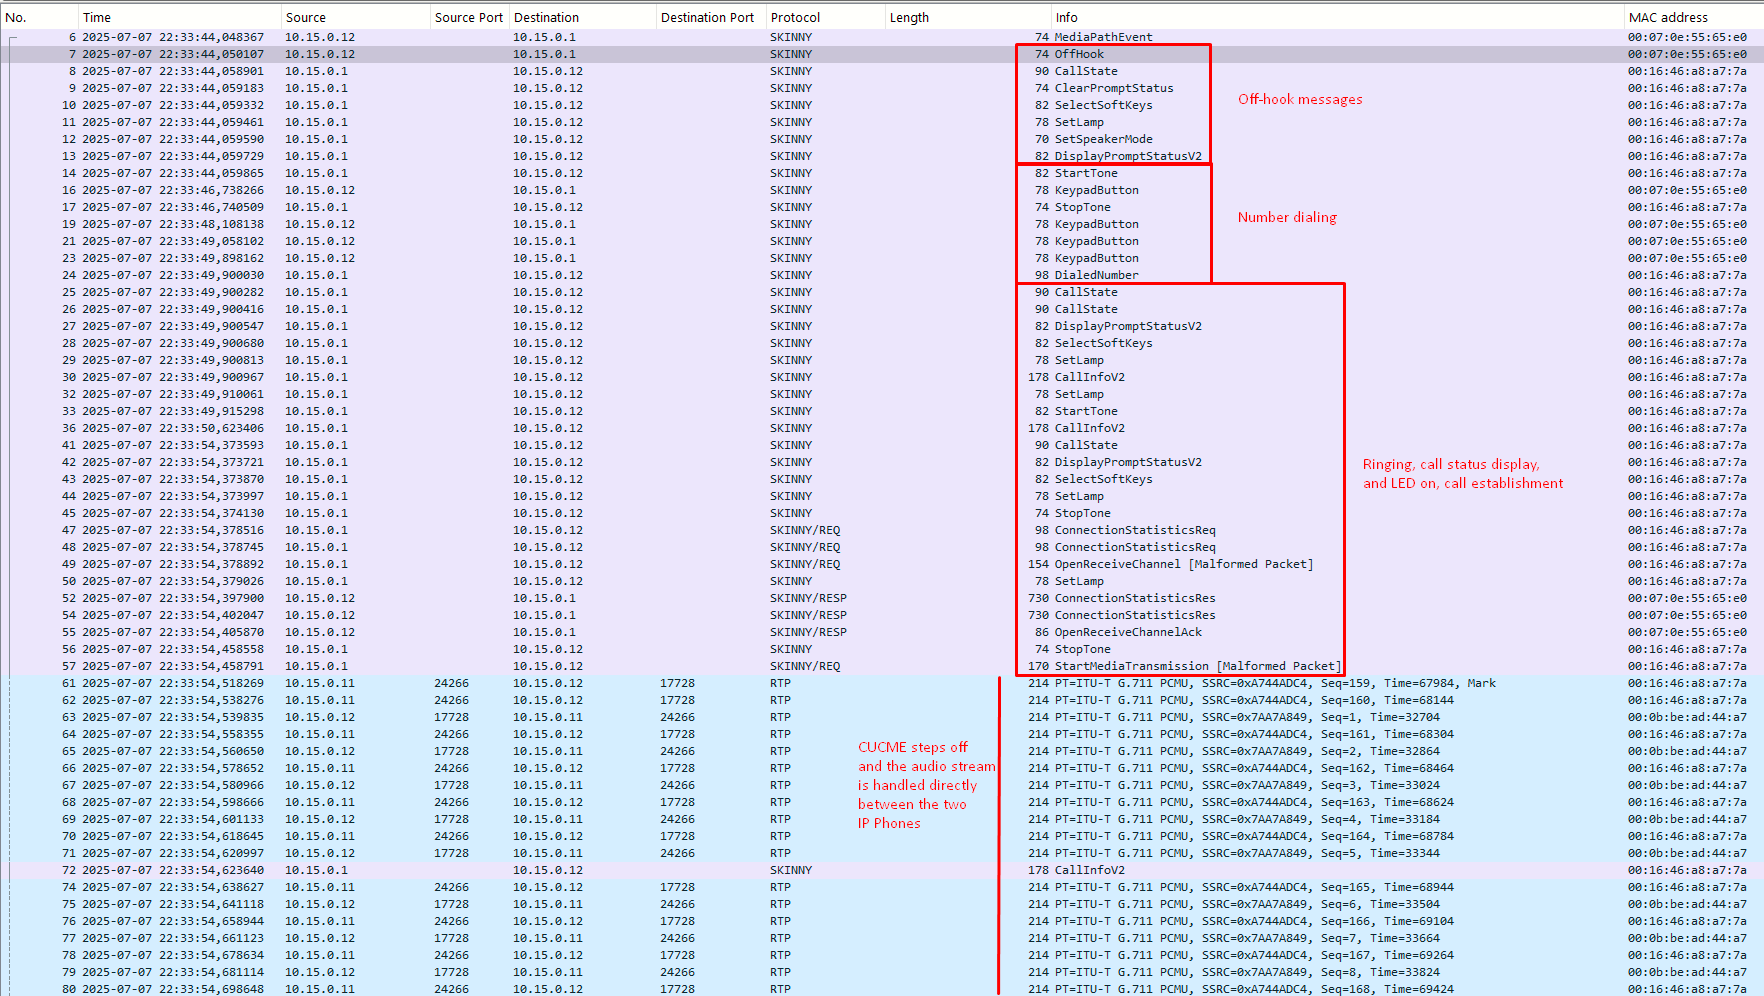This screenshot has height=996, width=1764.
Task: Select packet 47 ConnectionStatisticsReq info
Action: pos(1135,530)
